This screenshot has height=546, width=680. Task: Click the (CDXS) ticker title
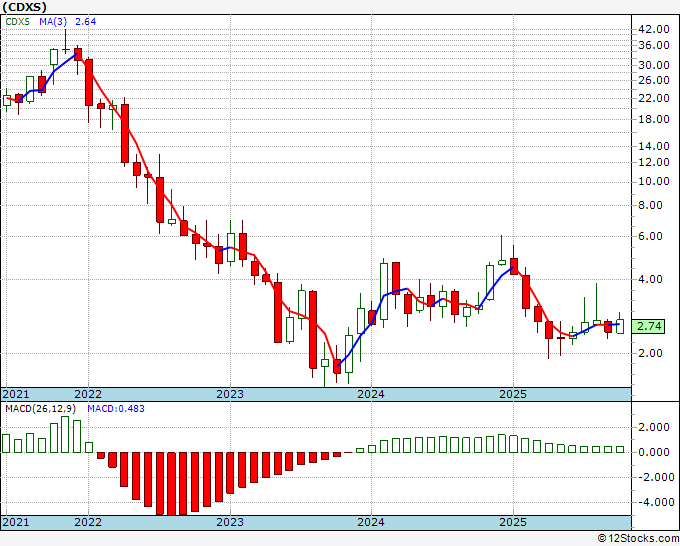(25, 6)
